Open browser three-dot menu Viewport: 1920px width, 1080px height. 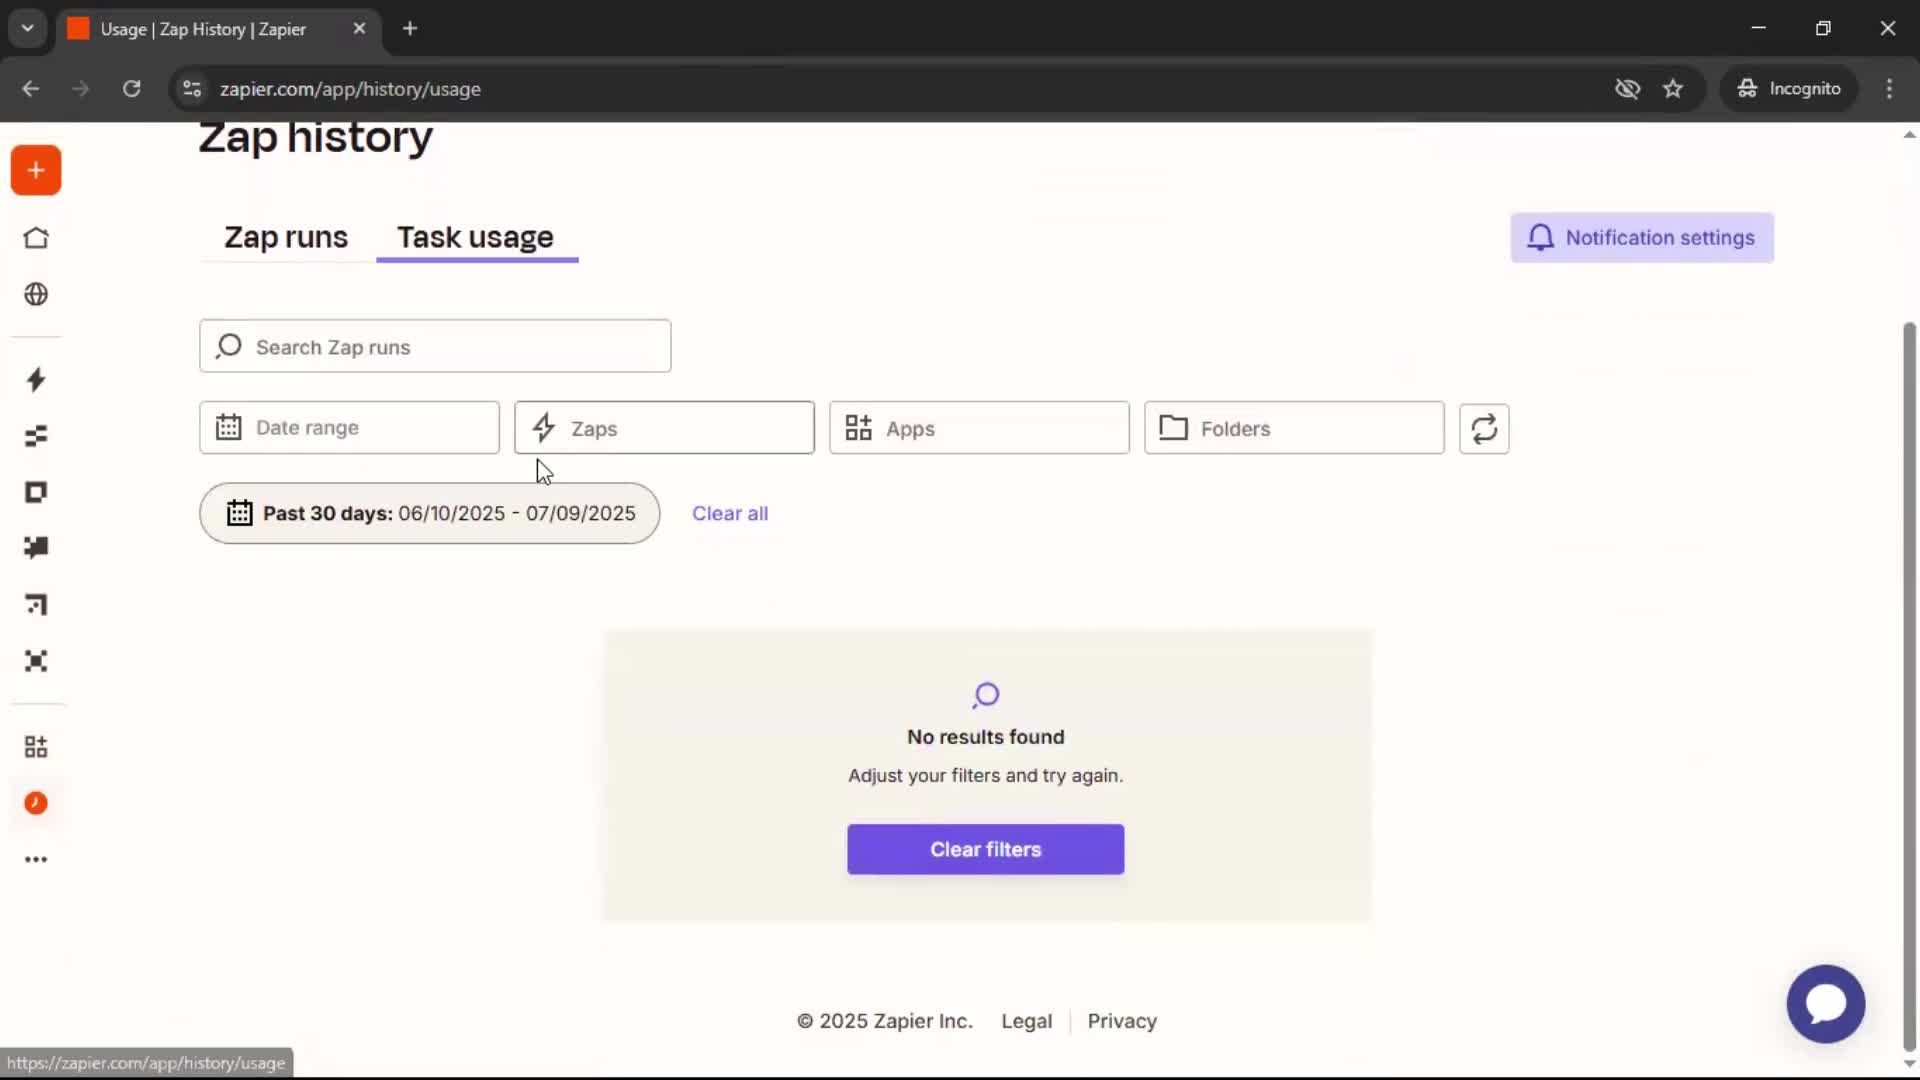pos(1889,89)
